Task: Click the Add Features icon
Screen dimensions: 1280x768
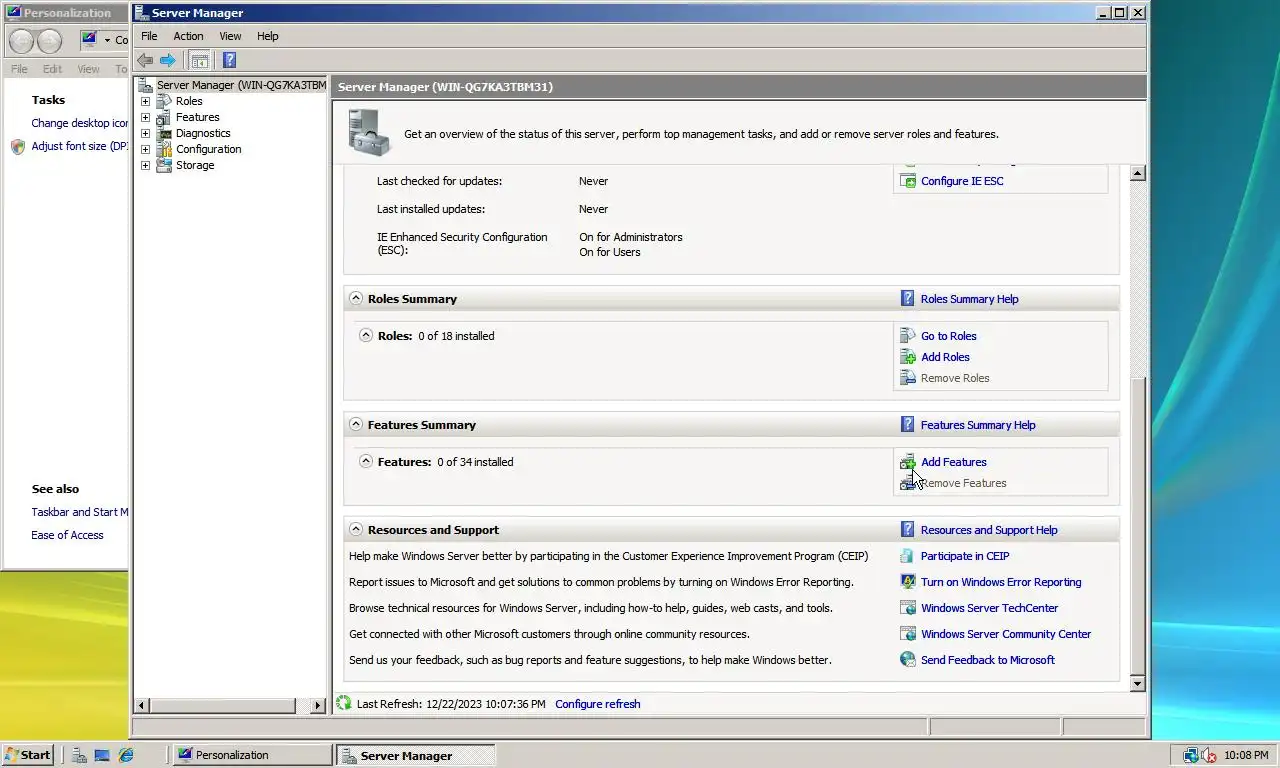Action: coord(908,462)
